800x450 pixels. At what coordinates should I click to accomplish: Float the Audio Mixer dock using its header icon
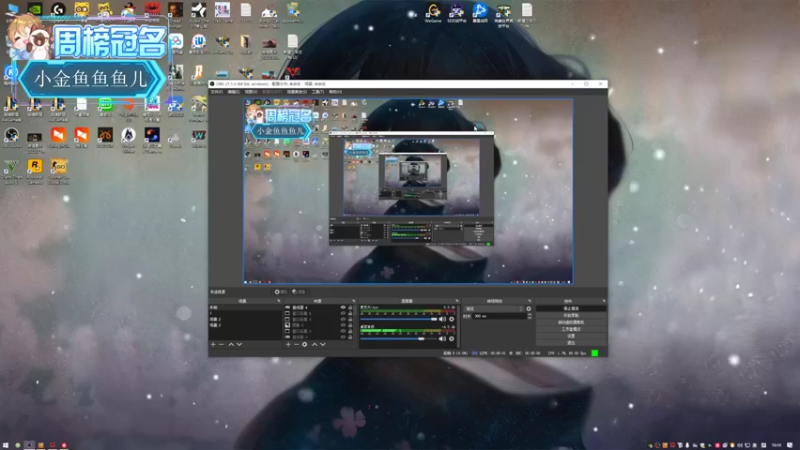pos(457,301)
